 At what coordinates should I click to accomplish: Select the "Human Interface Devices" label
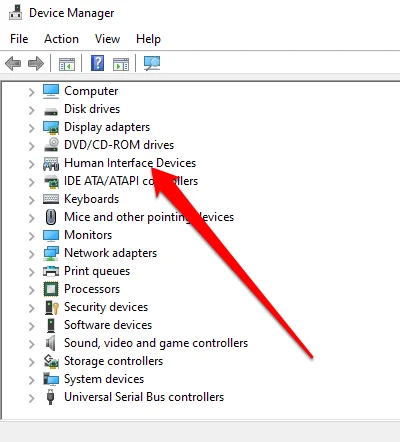pyautogui.click(x=130, y=163)
